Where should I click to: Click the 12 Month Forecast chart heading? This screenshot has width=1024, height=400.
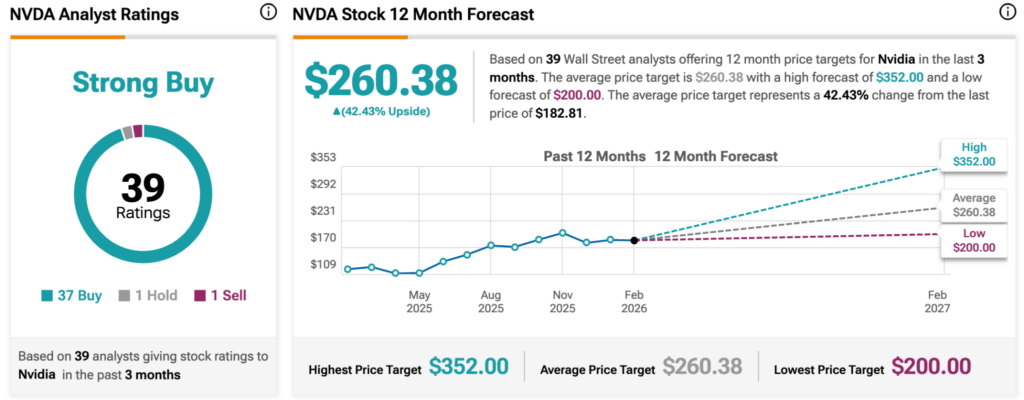point(716,157)
